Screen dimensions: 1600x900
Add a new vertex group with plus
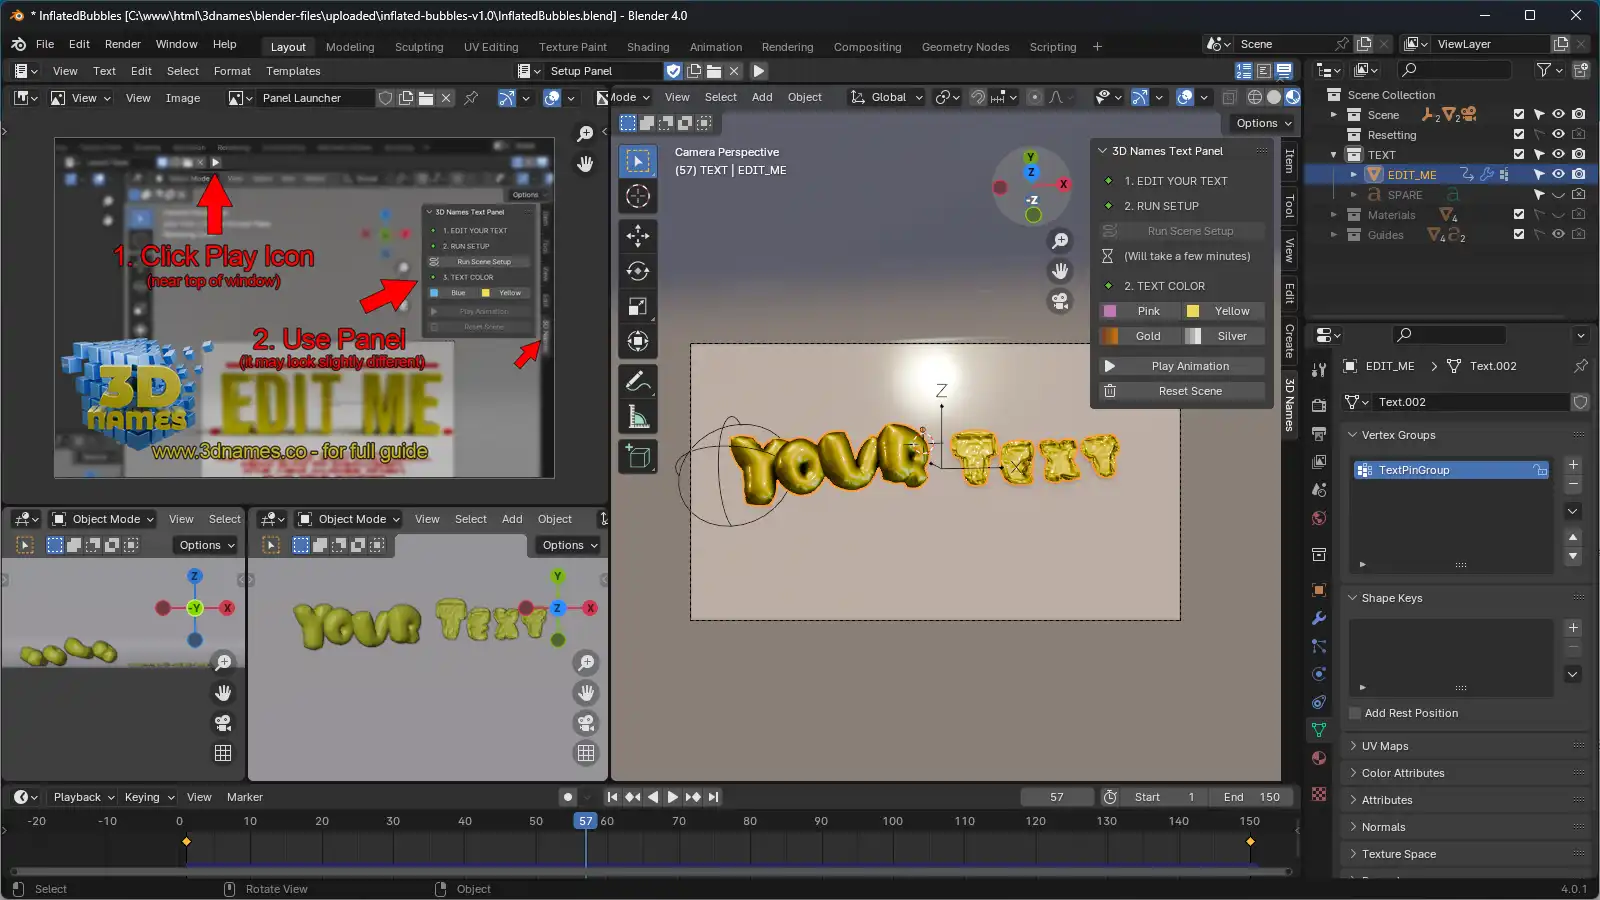click(x=1573, y=465)
